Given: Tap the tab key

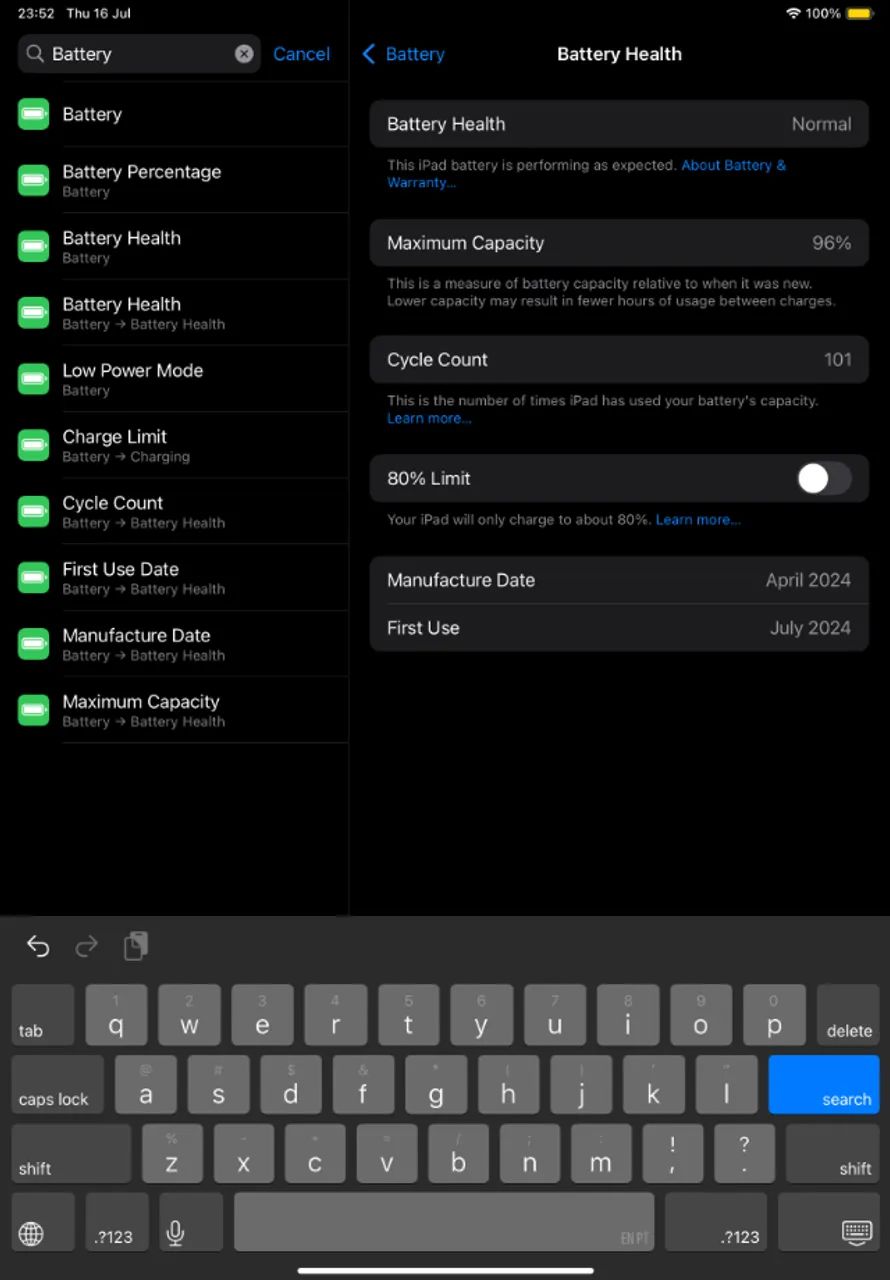Looking at the screenshot, I should click(x=43, y=1015).
